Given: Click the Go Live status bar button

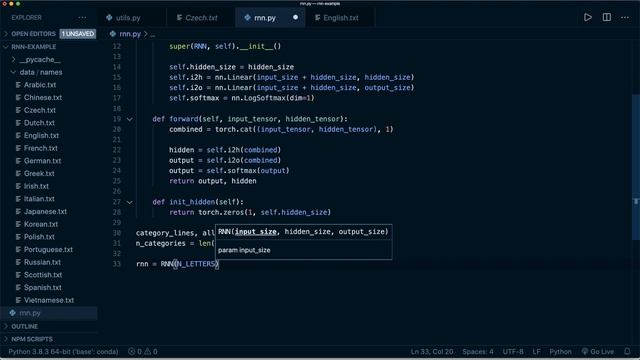Looking at the screenshot, I should pos(598,351).
